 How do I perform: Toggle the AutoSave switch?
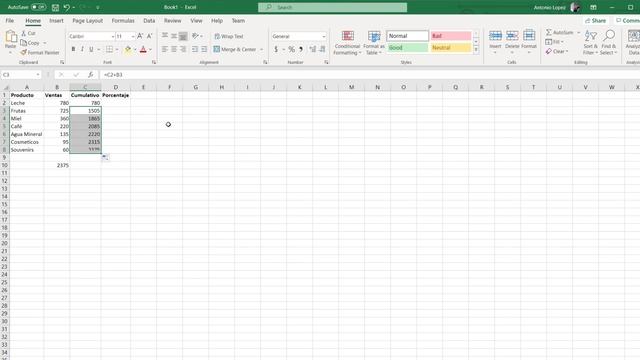38,7
